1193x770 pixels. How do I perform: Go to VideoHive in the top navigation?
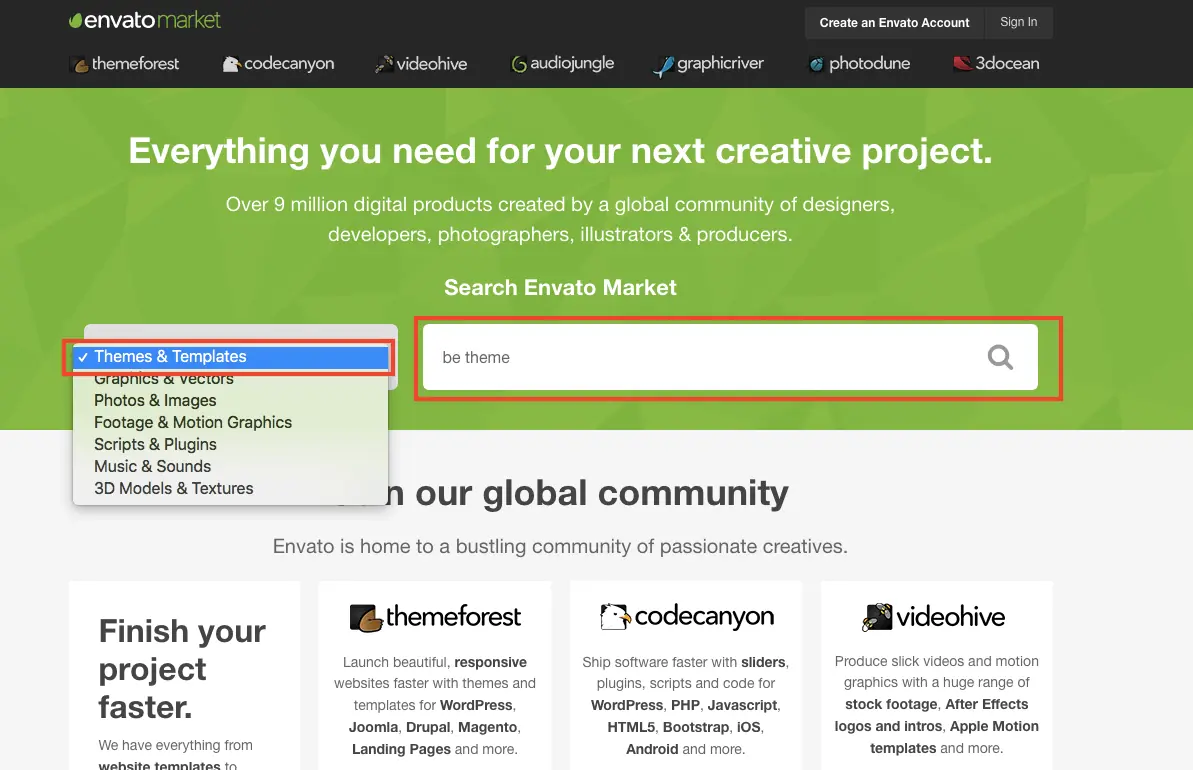coord(421,64)
